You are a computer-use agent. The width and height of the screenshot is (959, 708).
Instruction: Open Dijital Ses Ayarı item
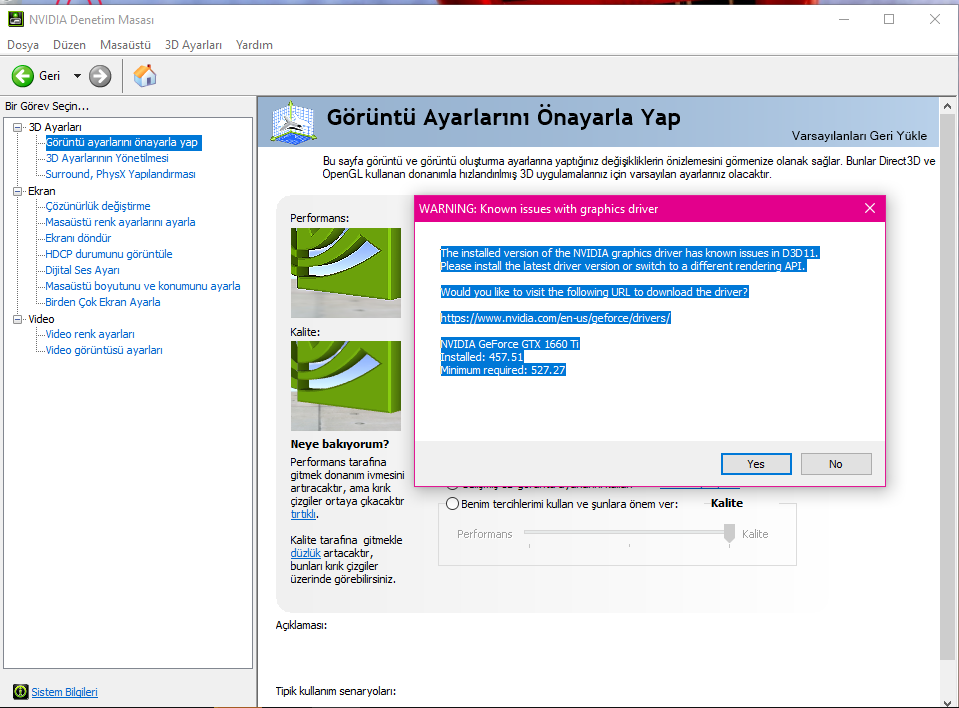[x=83, y=270]
